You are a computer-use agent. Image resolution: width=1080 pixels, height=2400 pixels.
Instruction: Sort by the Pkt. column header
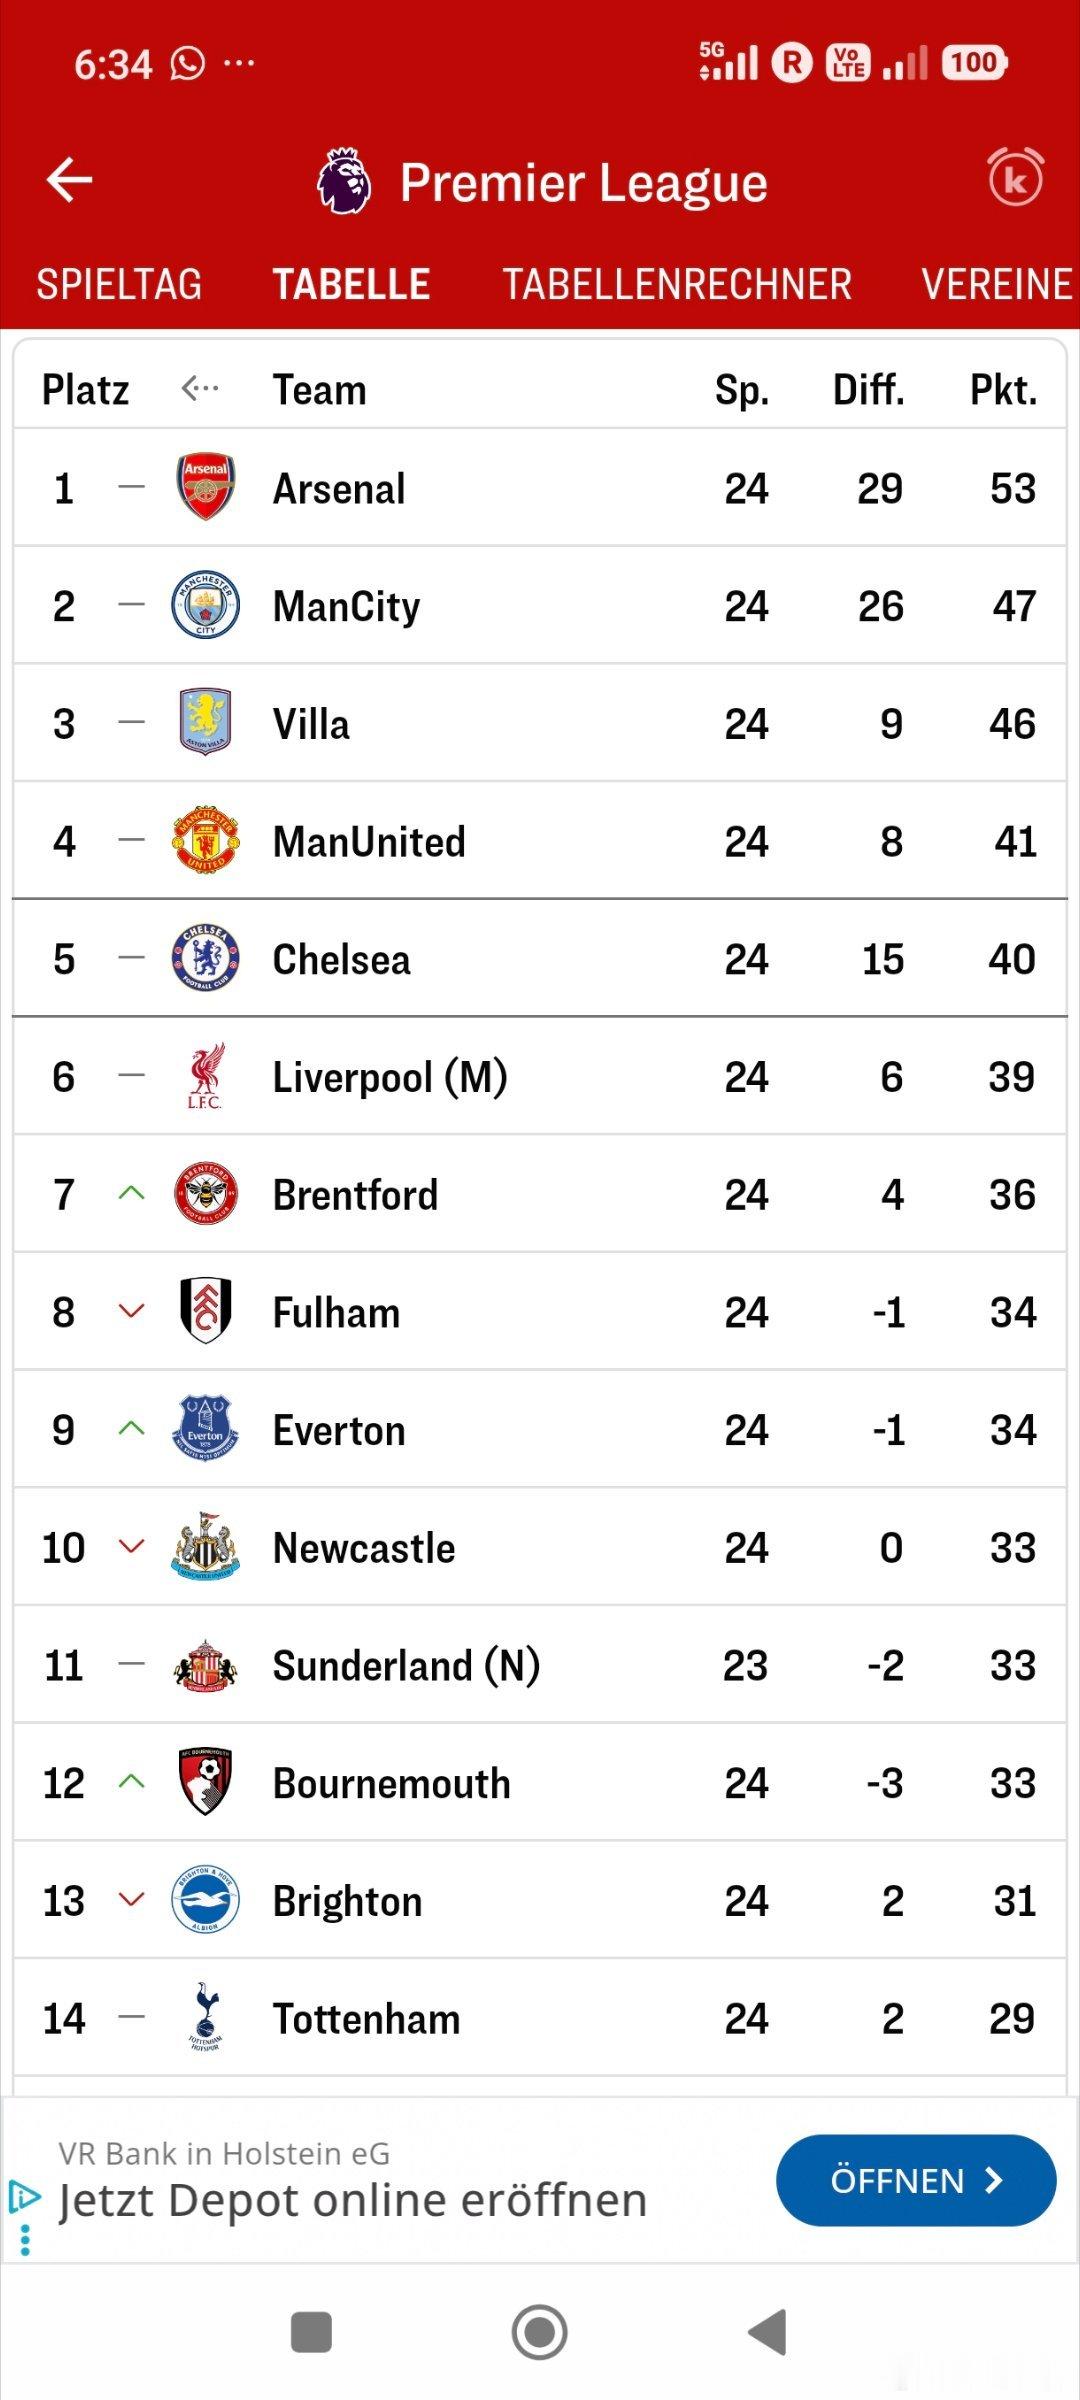[1003, 389]
